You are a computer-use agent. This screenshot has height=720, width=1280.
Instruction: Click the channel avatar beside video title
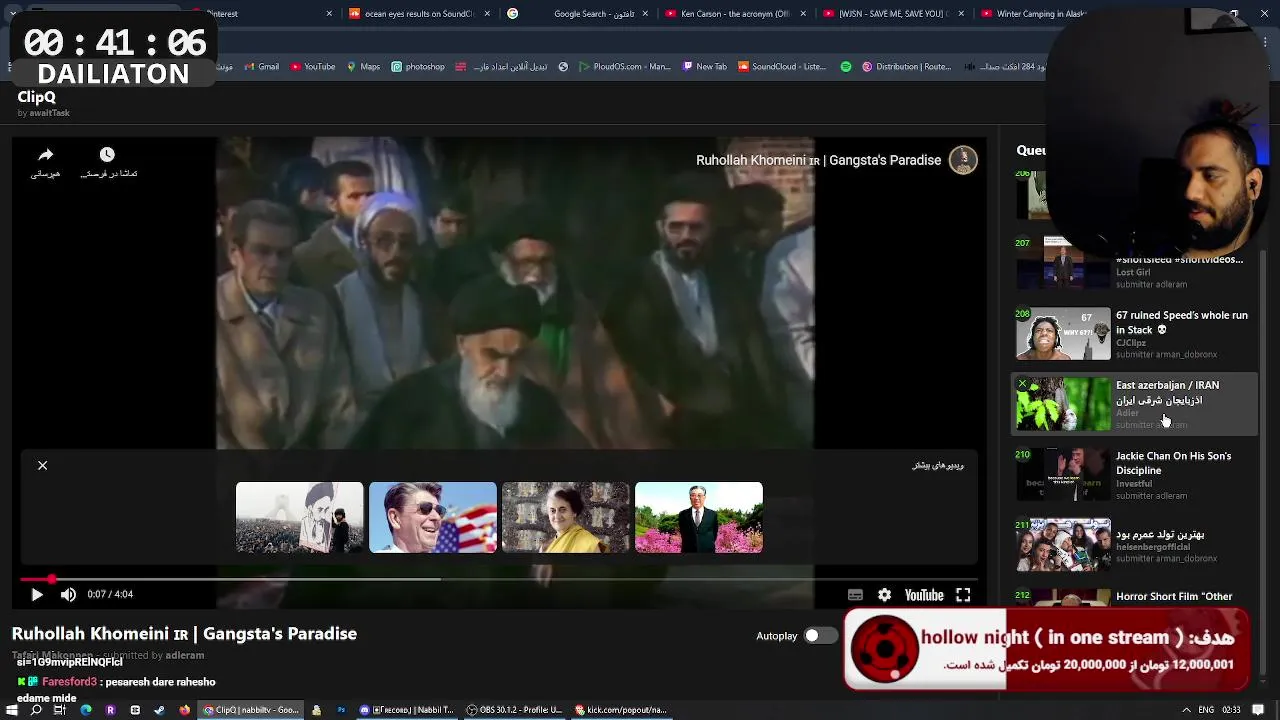click(963, 160)
